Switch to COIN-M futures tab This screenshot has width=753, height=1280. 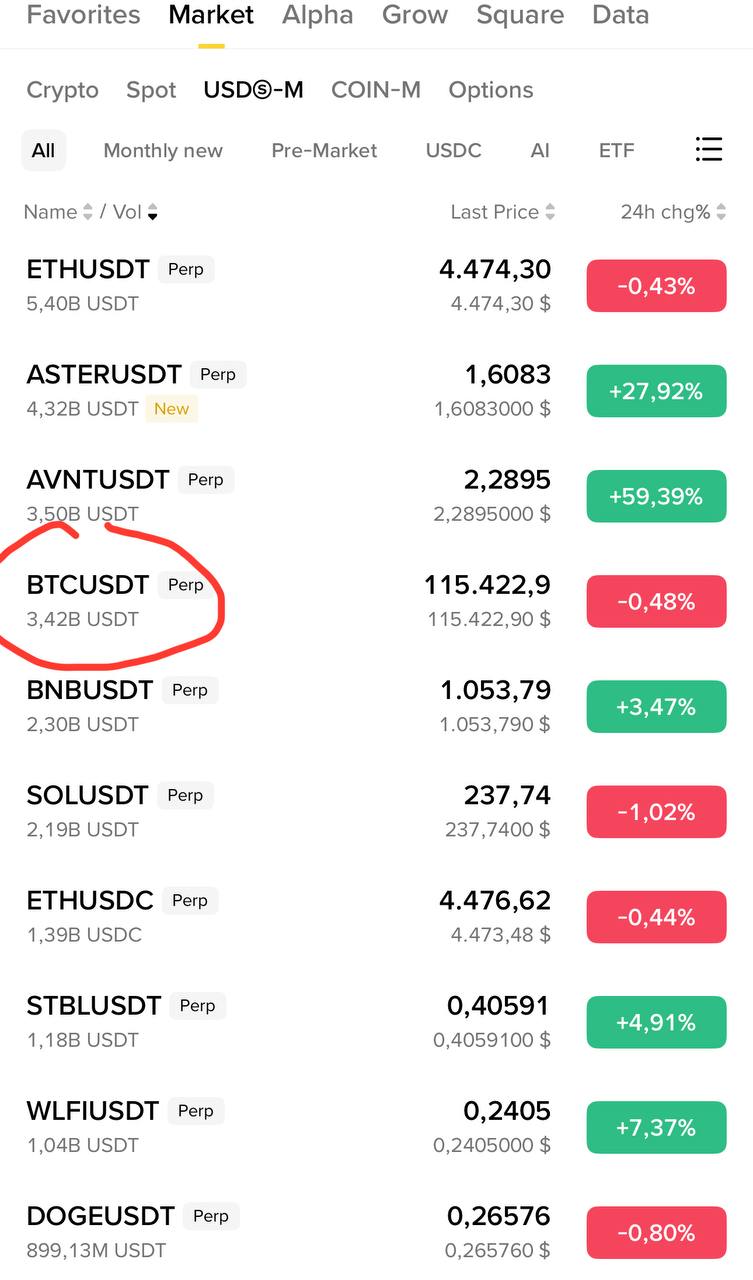click(375, 90)
